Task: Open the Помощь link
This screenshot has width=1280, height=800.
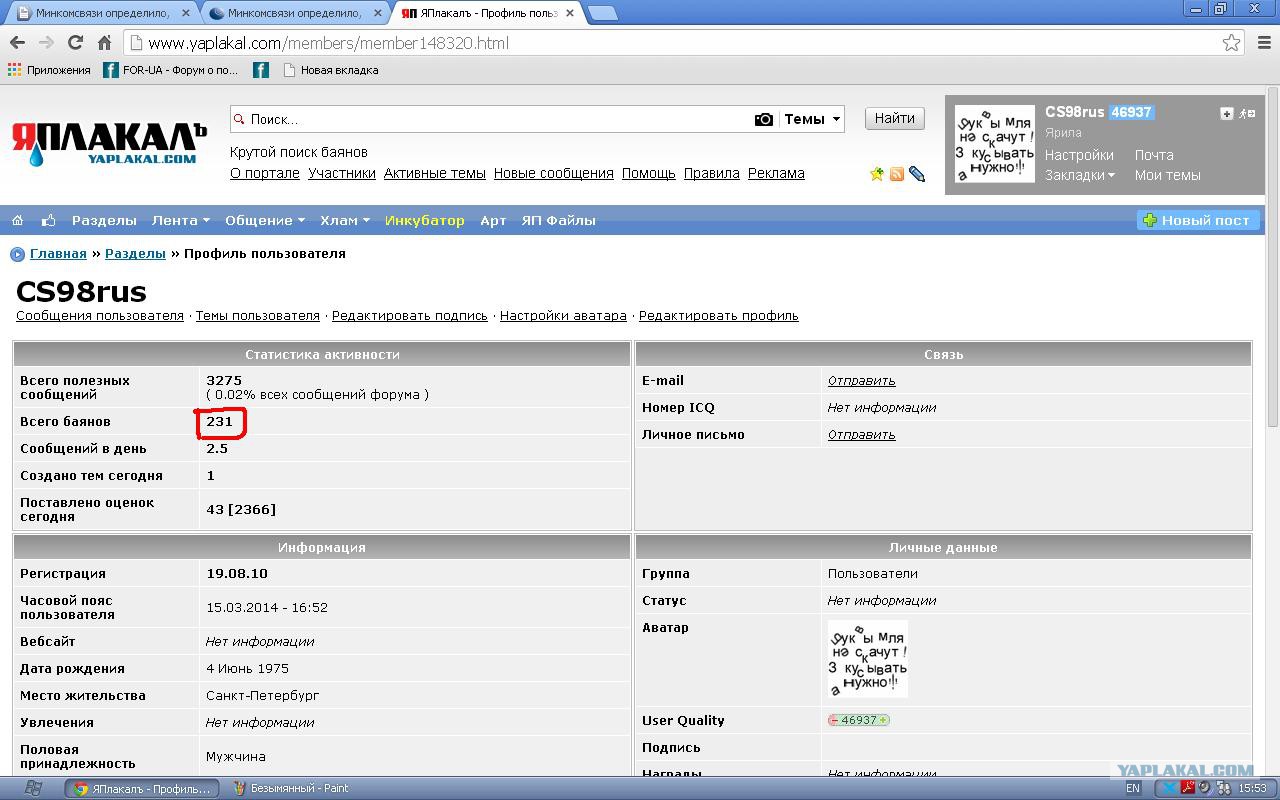Action: tap(649, 173)
